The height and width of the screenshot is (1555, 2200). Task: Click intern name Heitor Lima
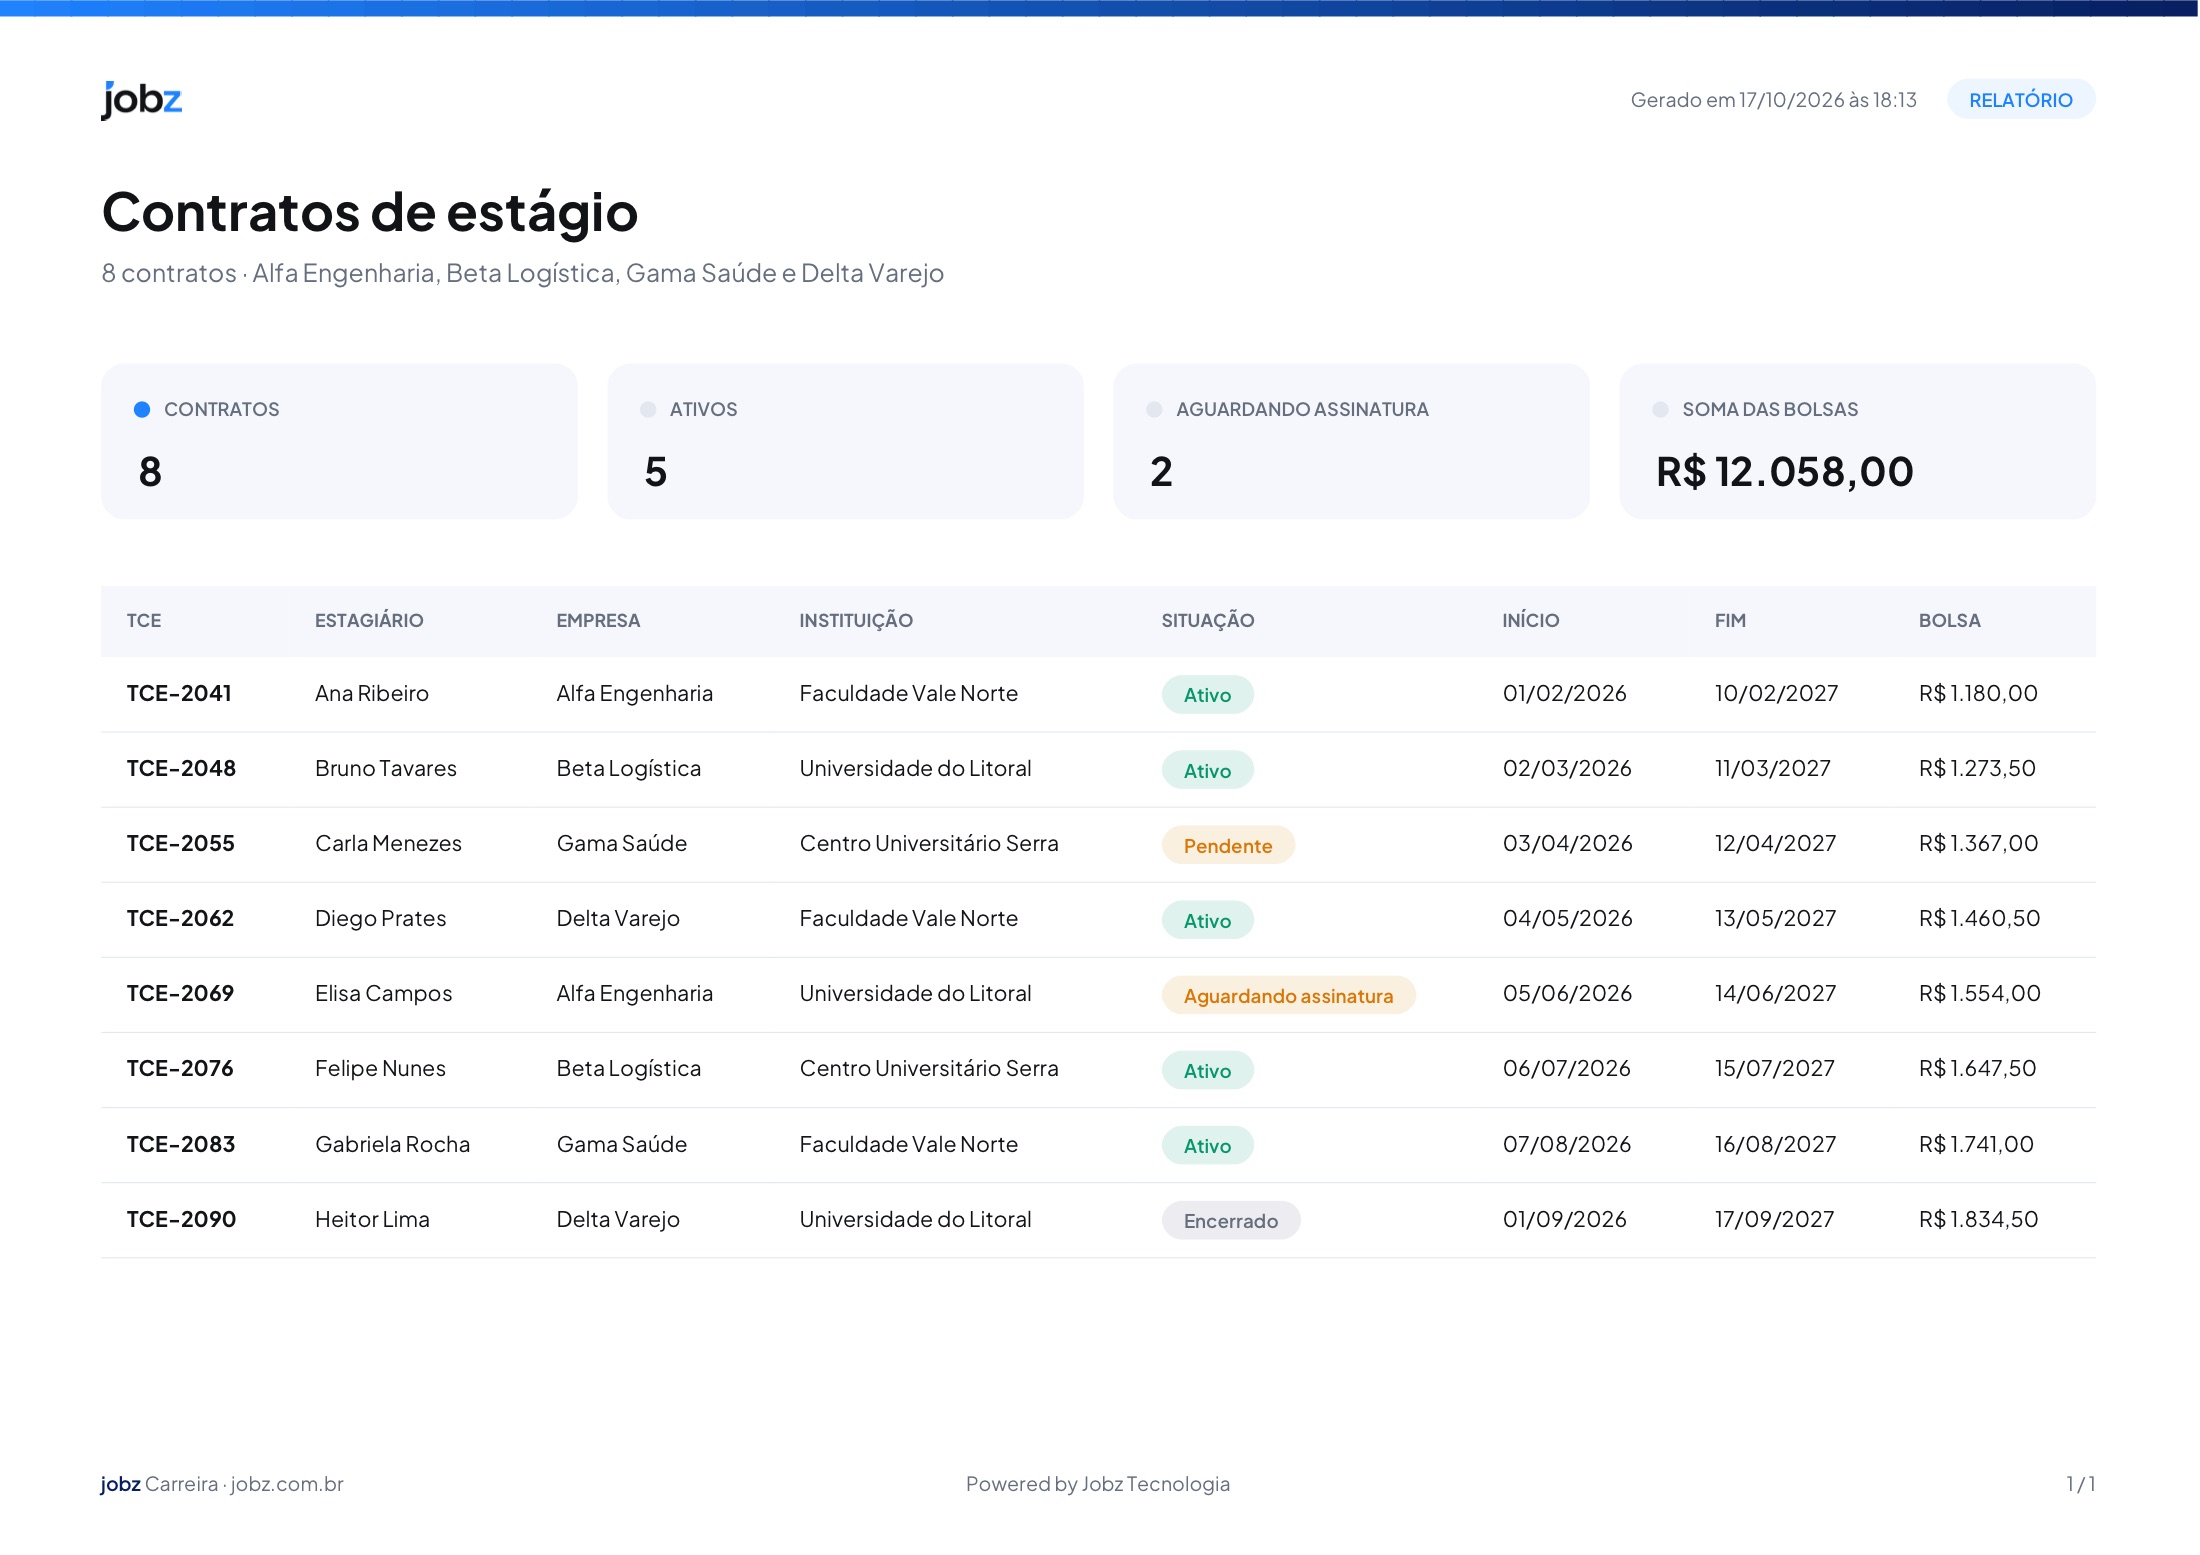(372, 1219)
